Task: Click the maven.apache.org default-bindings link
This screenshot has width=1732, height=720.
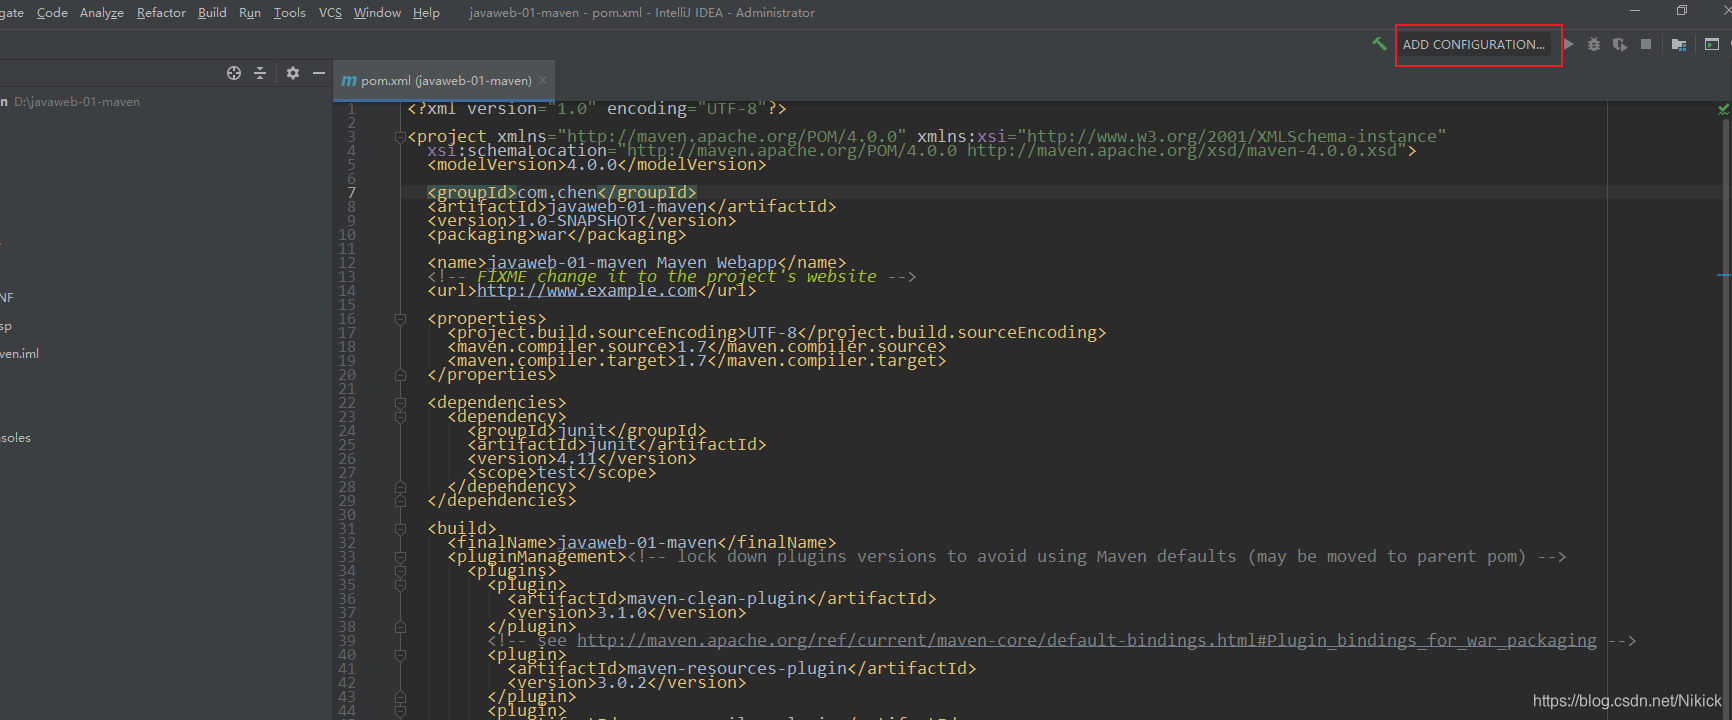Action: coord(1087,641)
